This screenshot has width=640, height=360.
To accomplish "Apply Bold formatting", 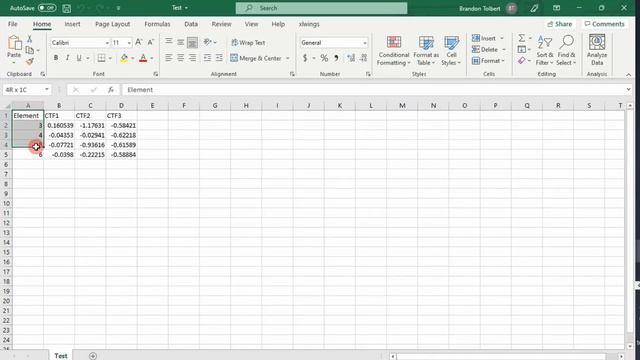I will tap(56, 58).
